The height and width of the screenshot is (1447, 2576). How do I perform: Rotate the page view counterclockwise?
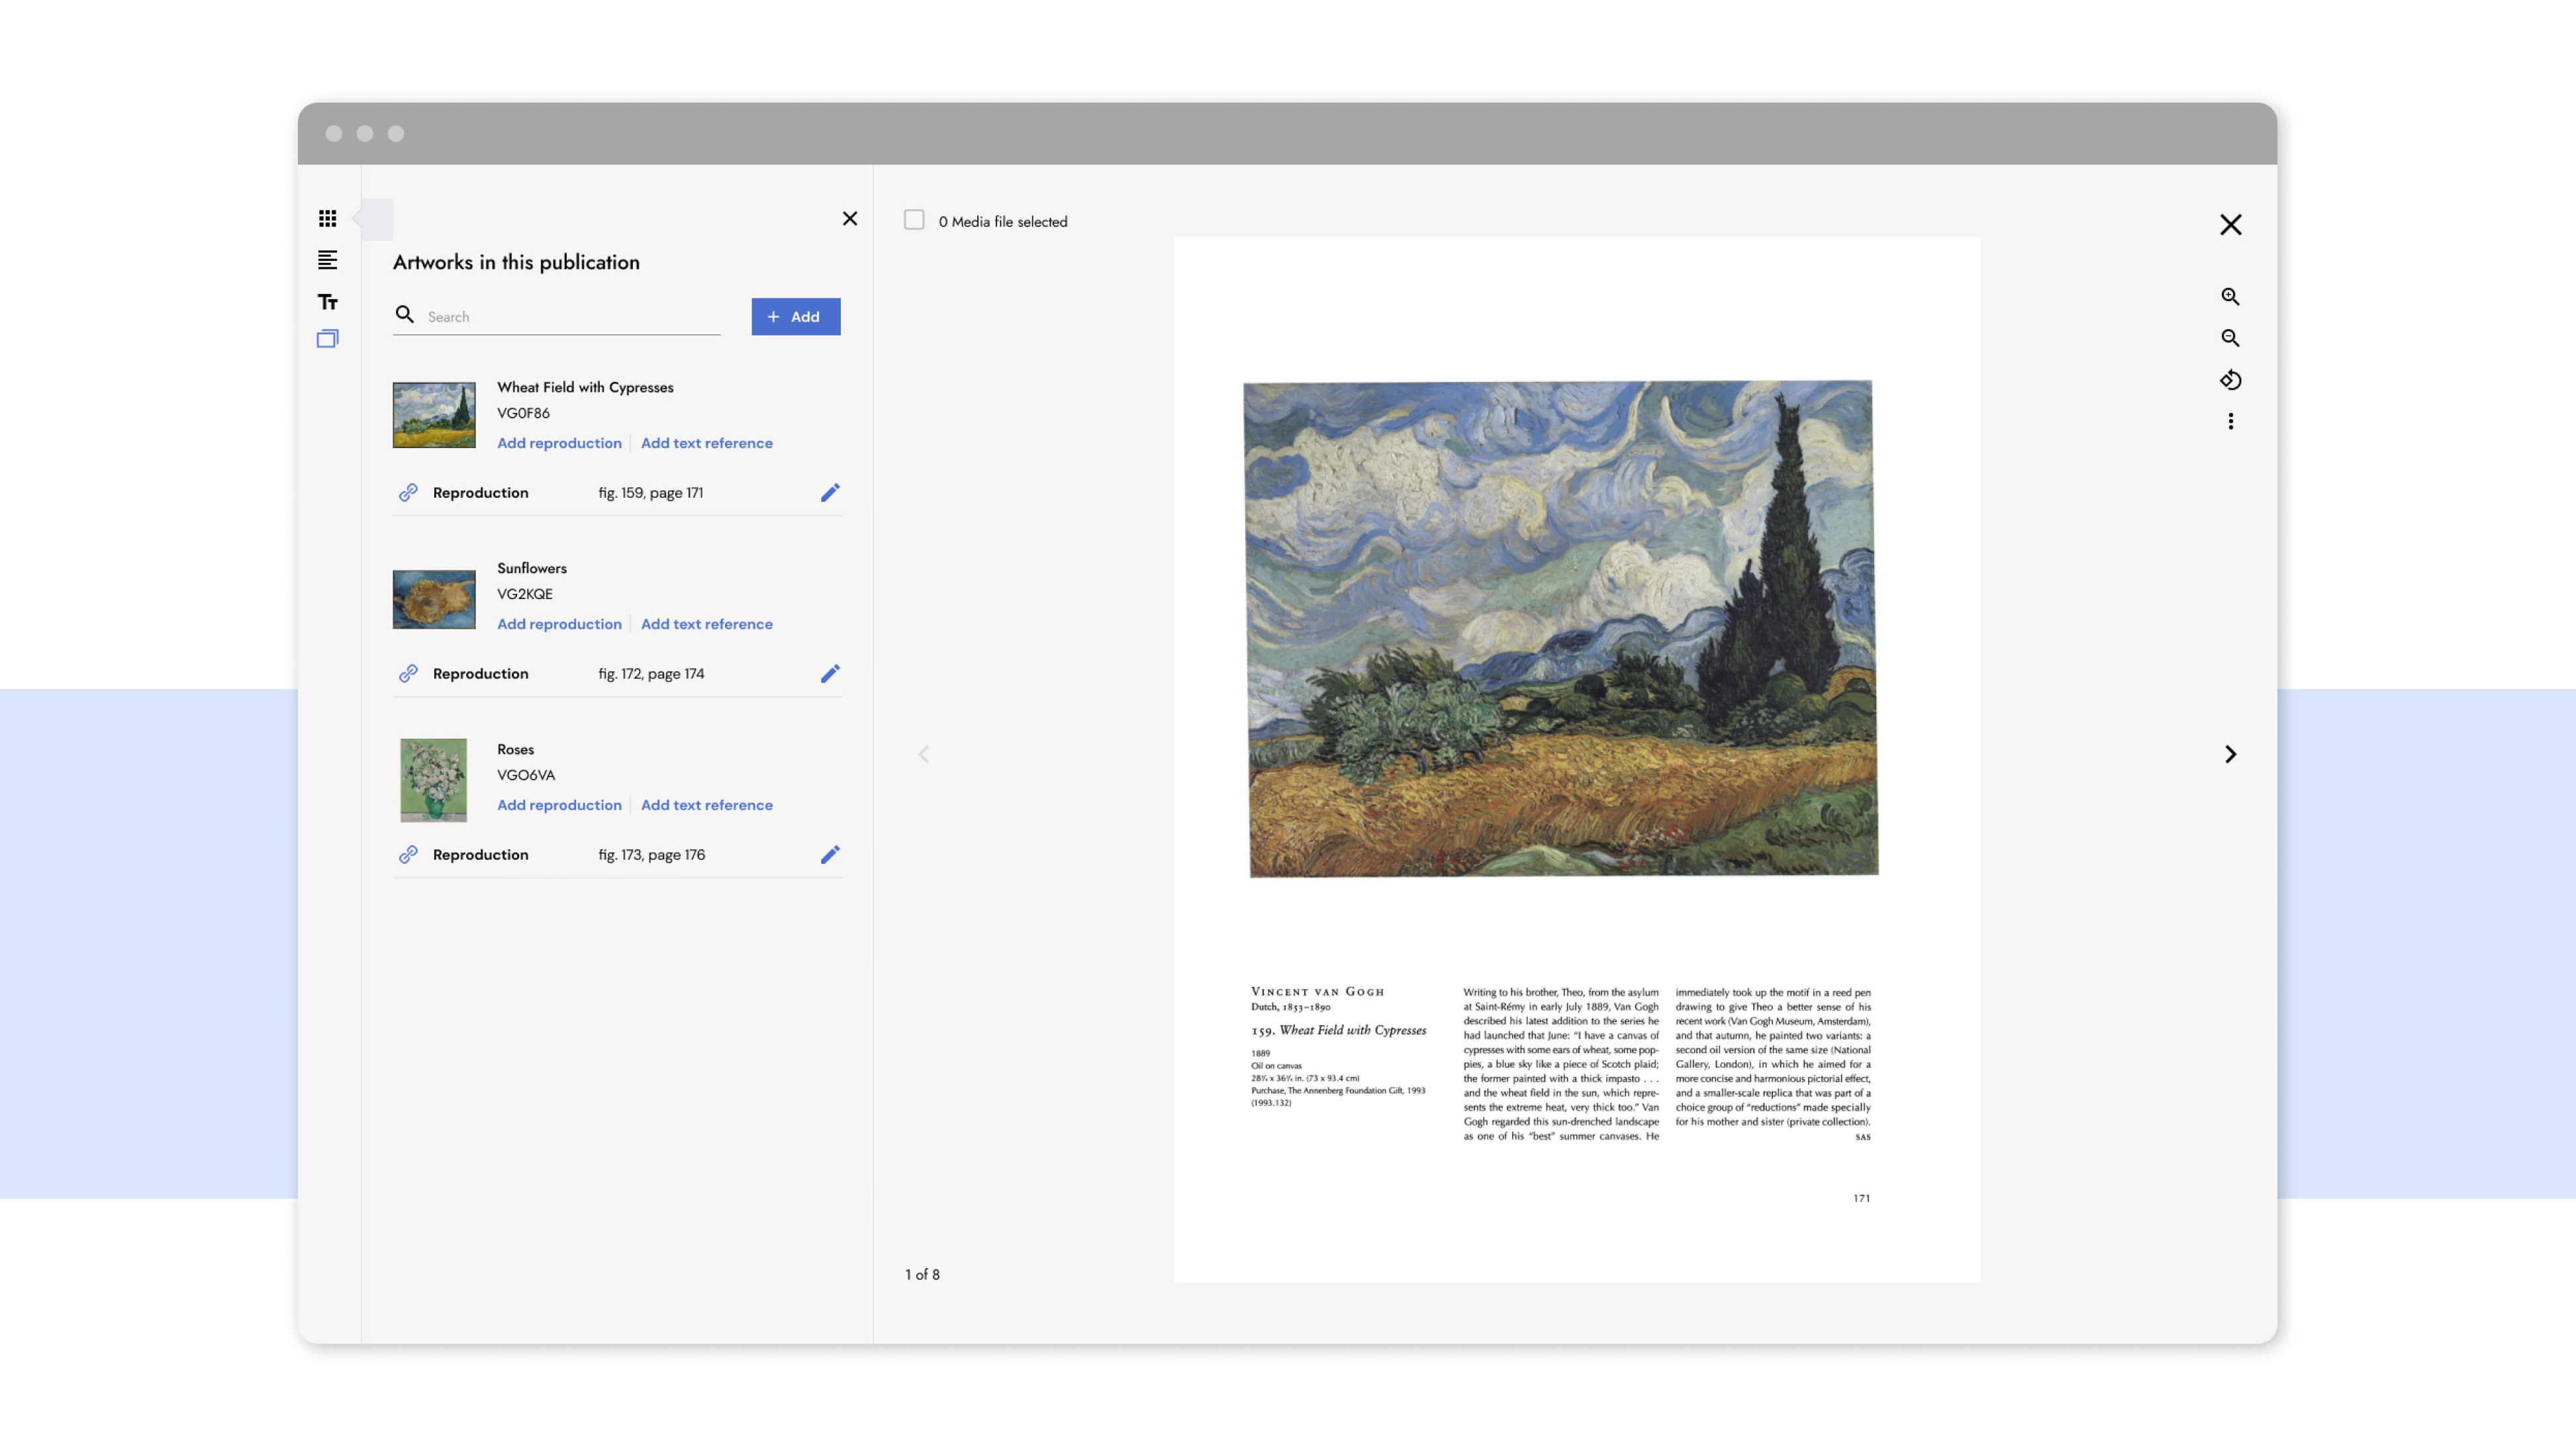click(2230, 380)
